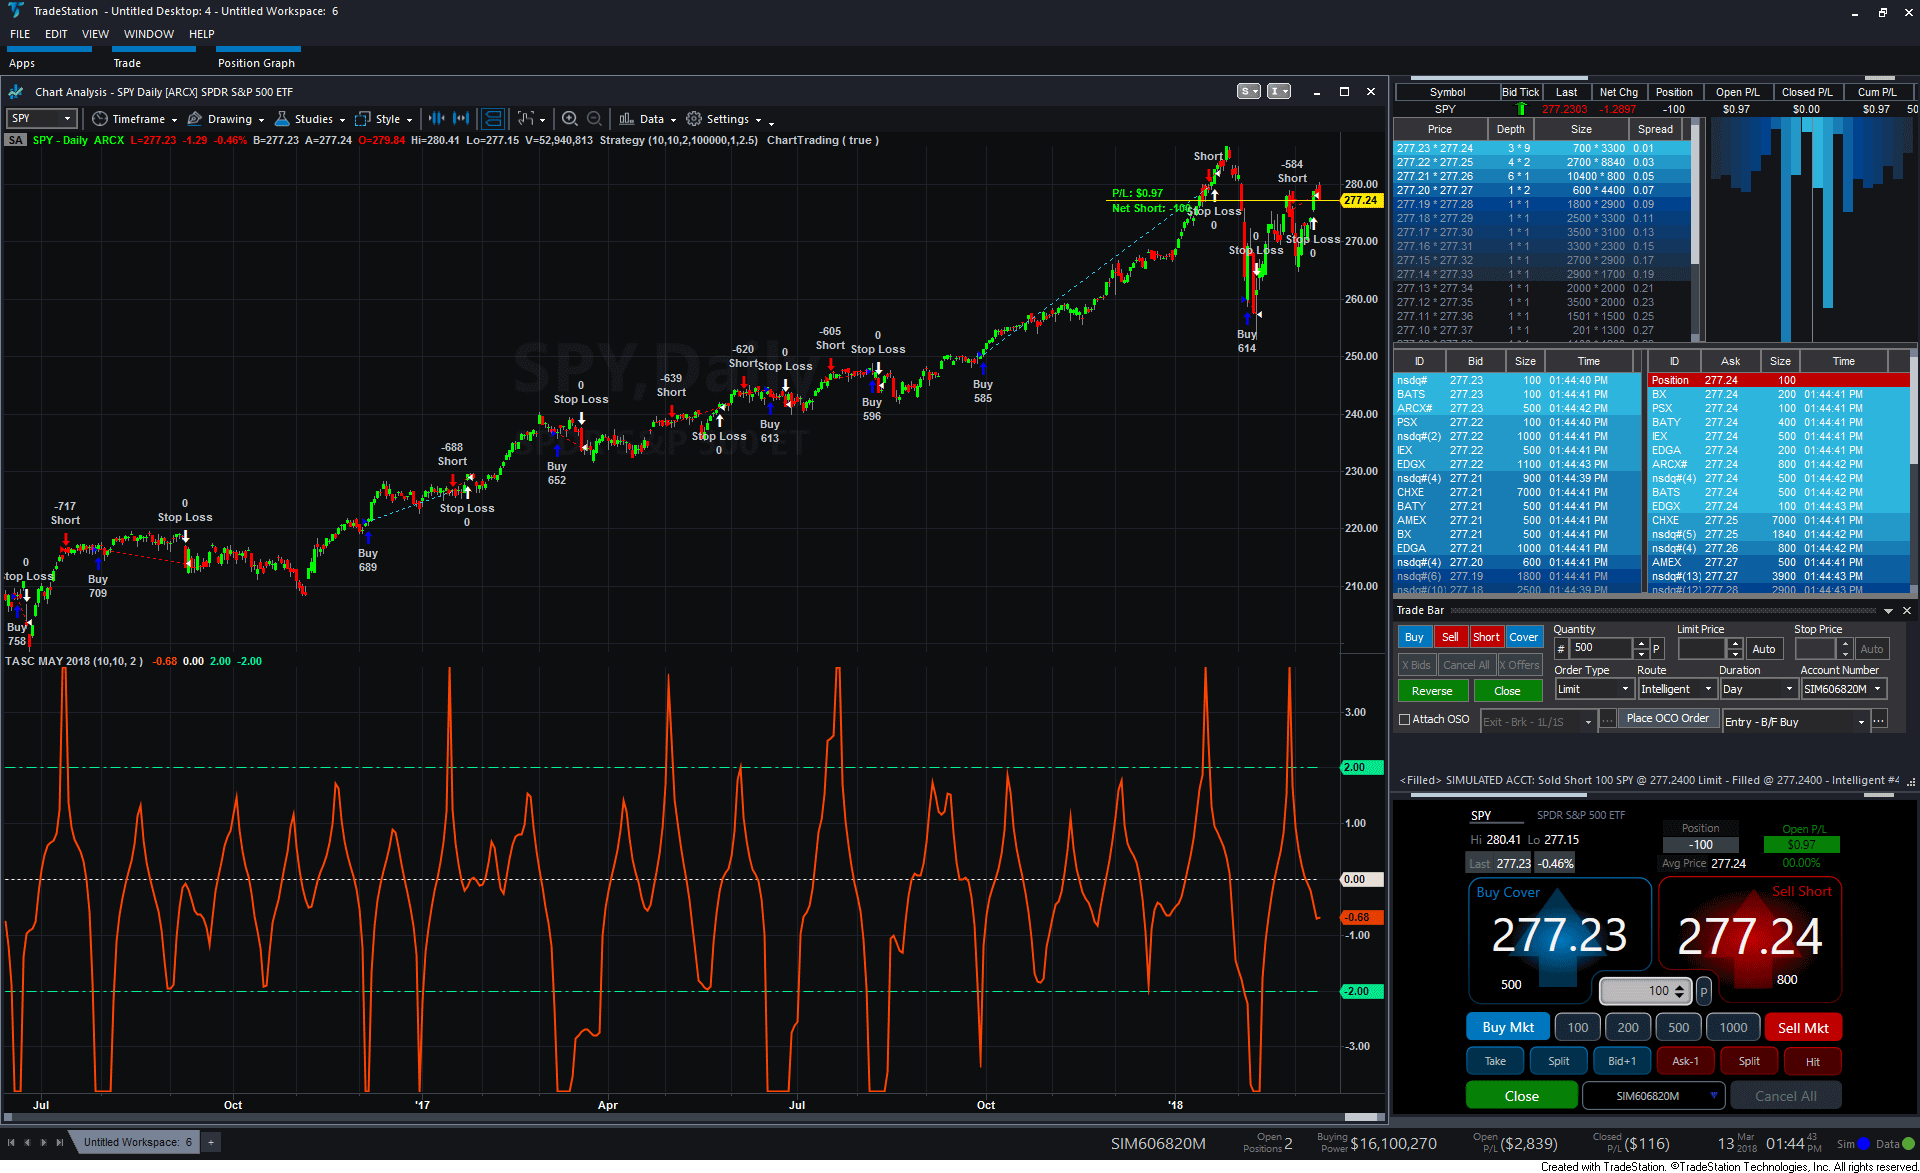The image size is (1920, 1173).
Task: Go to previous workspace arrow icon
Action: (27, 1142)
